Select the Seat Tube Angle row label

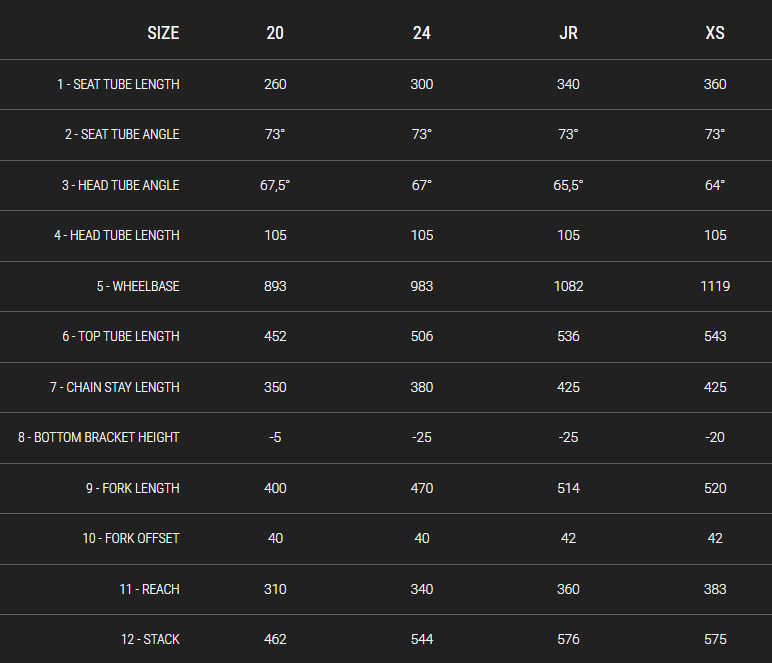point(122,134)
